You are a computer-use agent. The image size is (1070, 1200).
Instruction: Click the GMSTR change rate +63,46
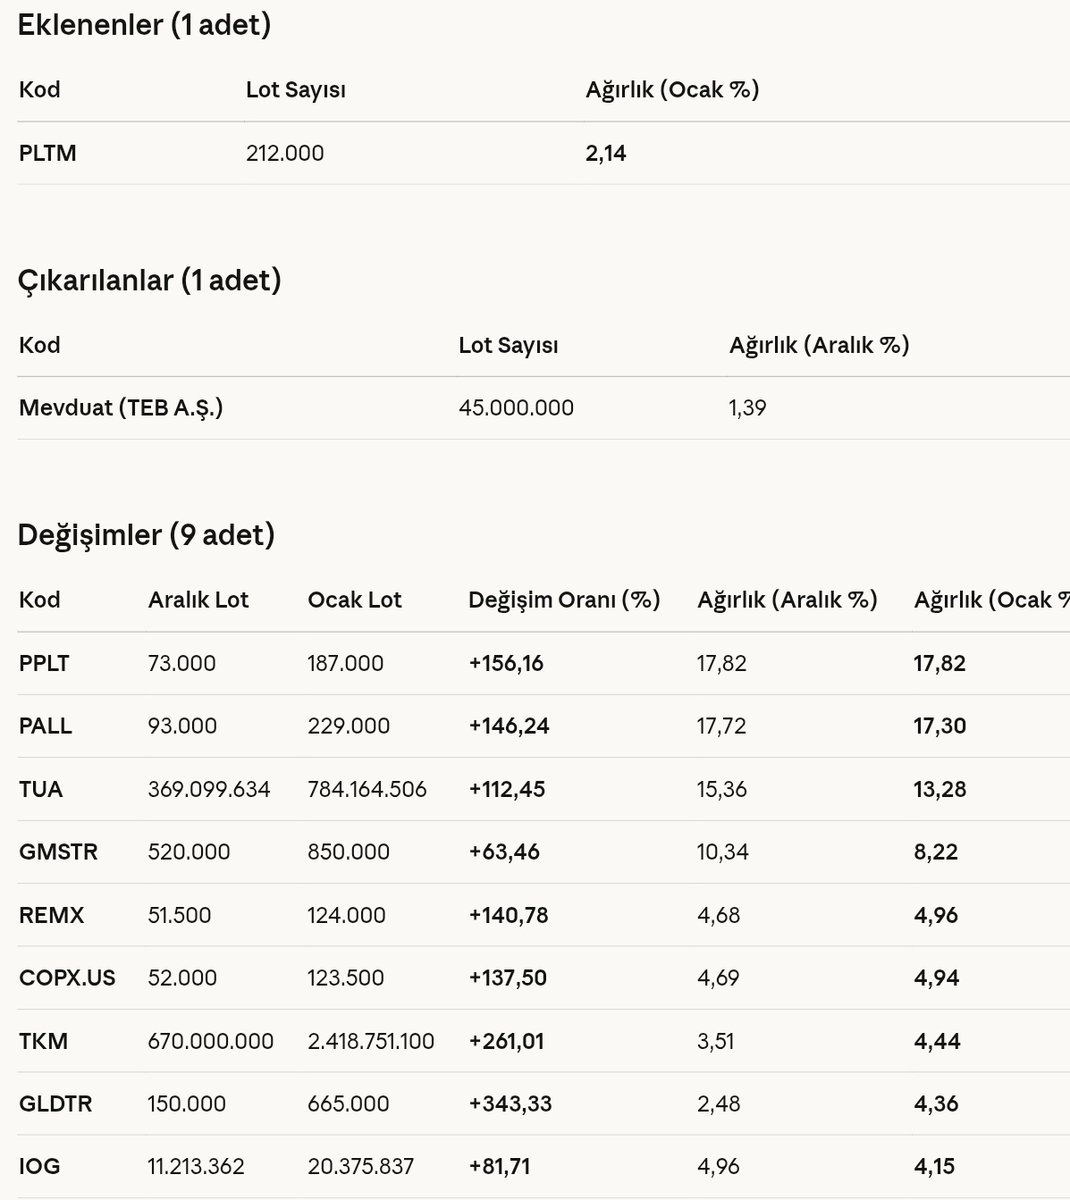504,852
